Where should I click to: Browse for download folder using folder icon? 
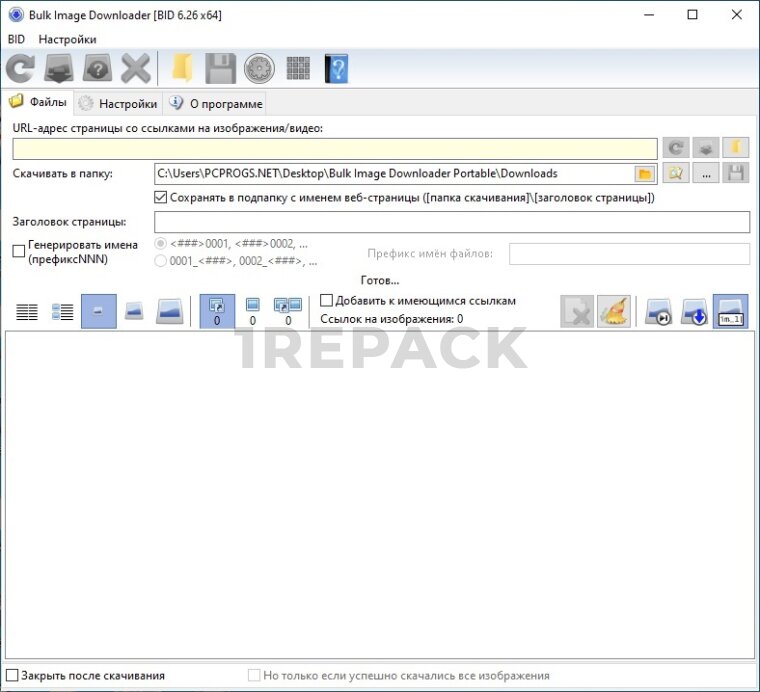point(645,174)
